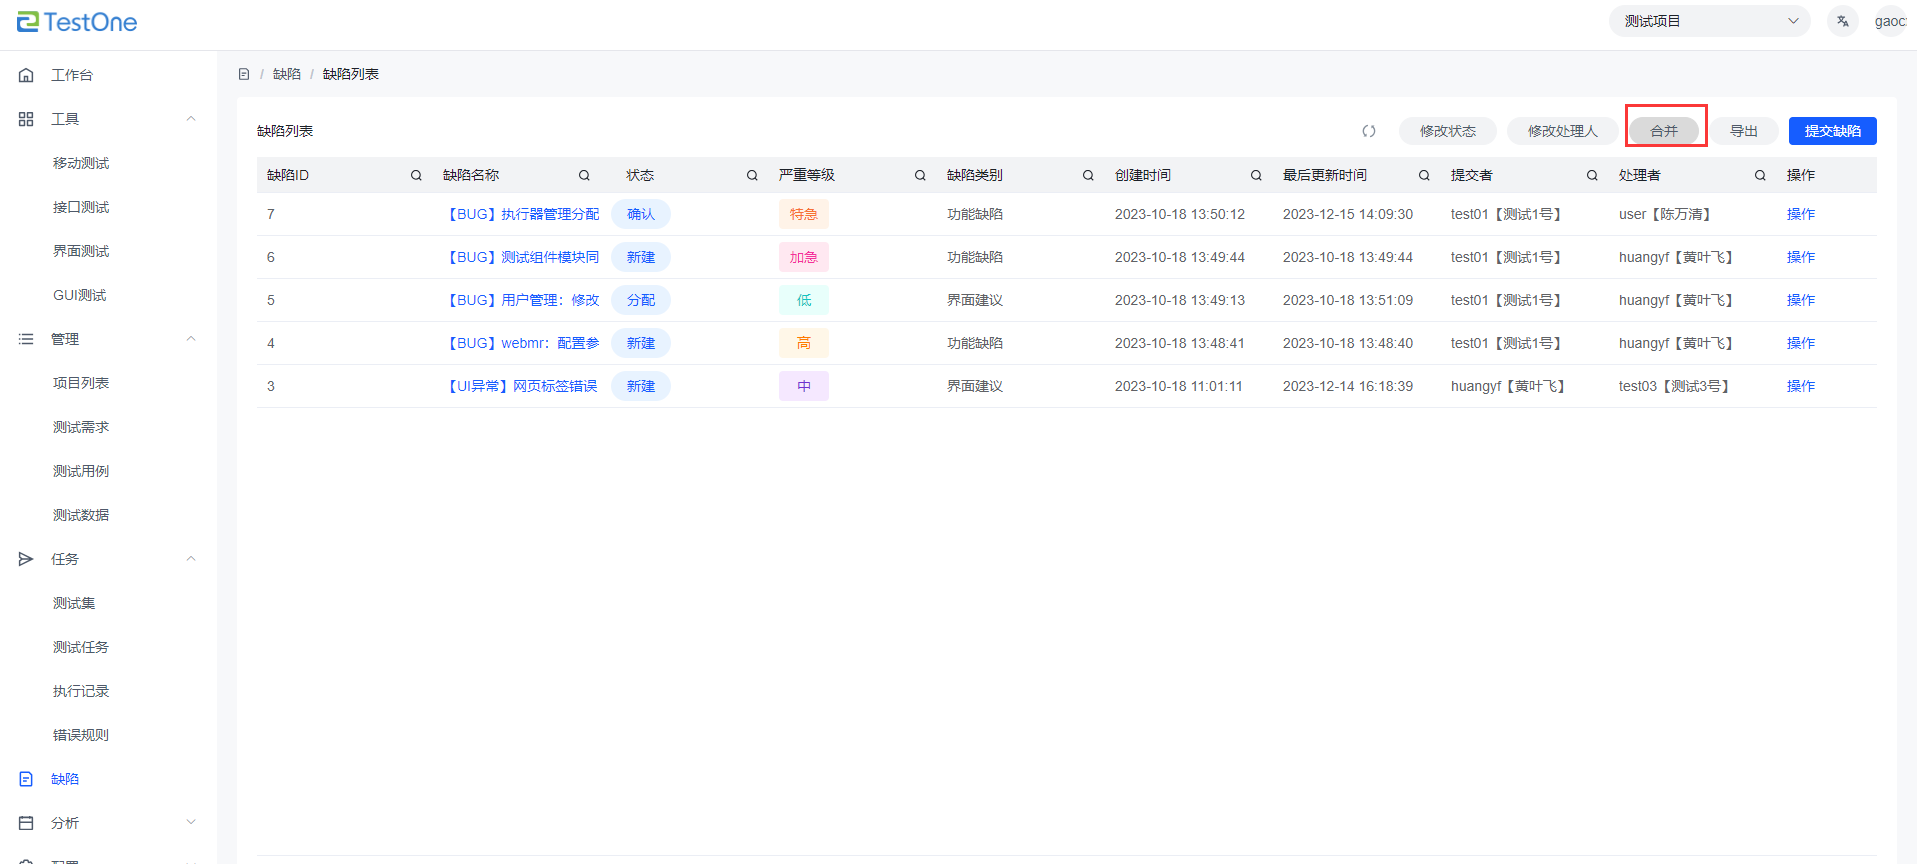The image size is (1917, 864).
Task: Open the 测试项目 project dropdown
Action: tap(1708, 21)
